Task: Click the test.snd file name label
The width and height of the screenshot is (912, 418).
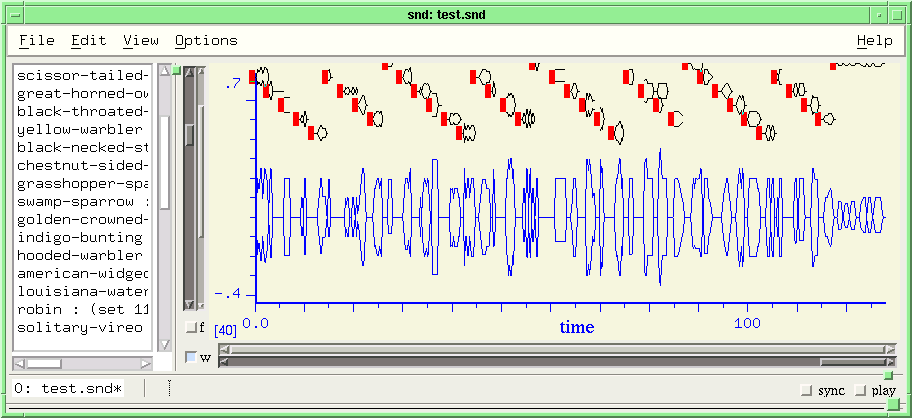Action: [69, 388]
